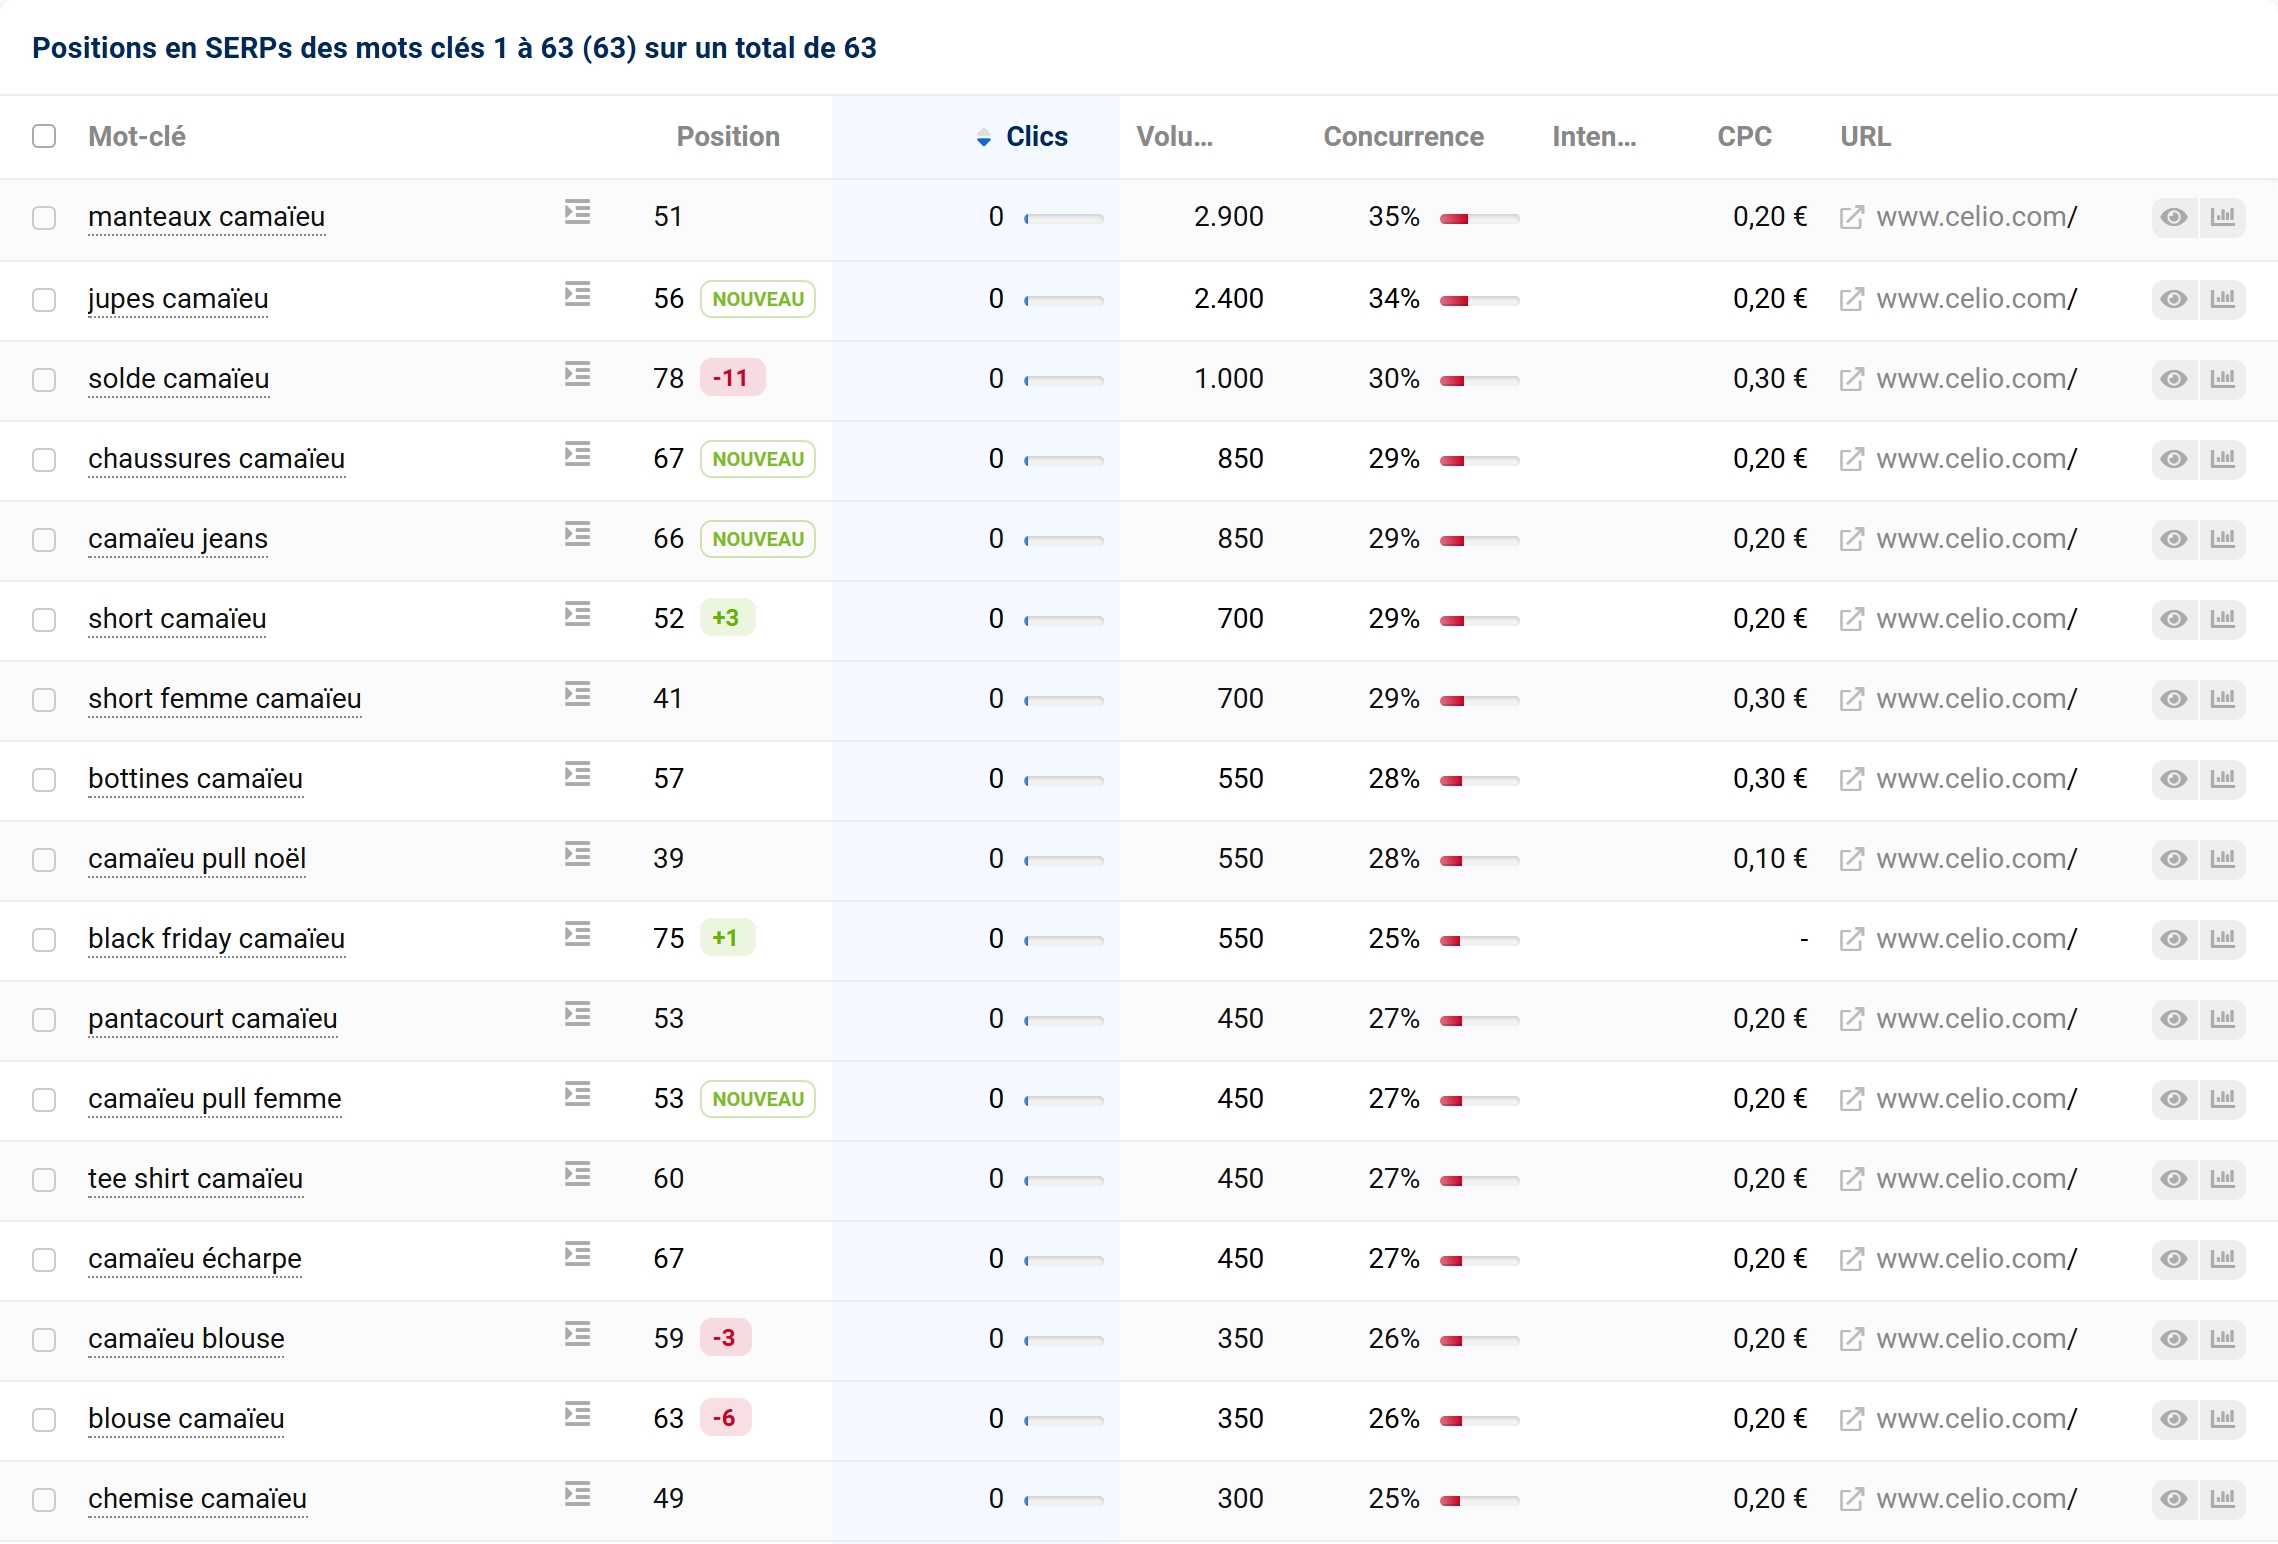Open SERP list icon for manteaux camaïeu
The height and width of the screenshot is (1544, 2278).
pyautogui.click(x=577, y=212)
